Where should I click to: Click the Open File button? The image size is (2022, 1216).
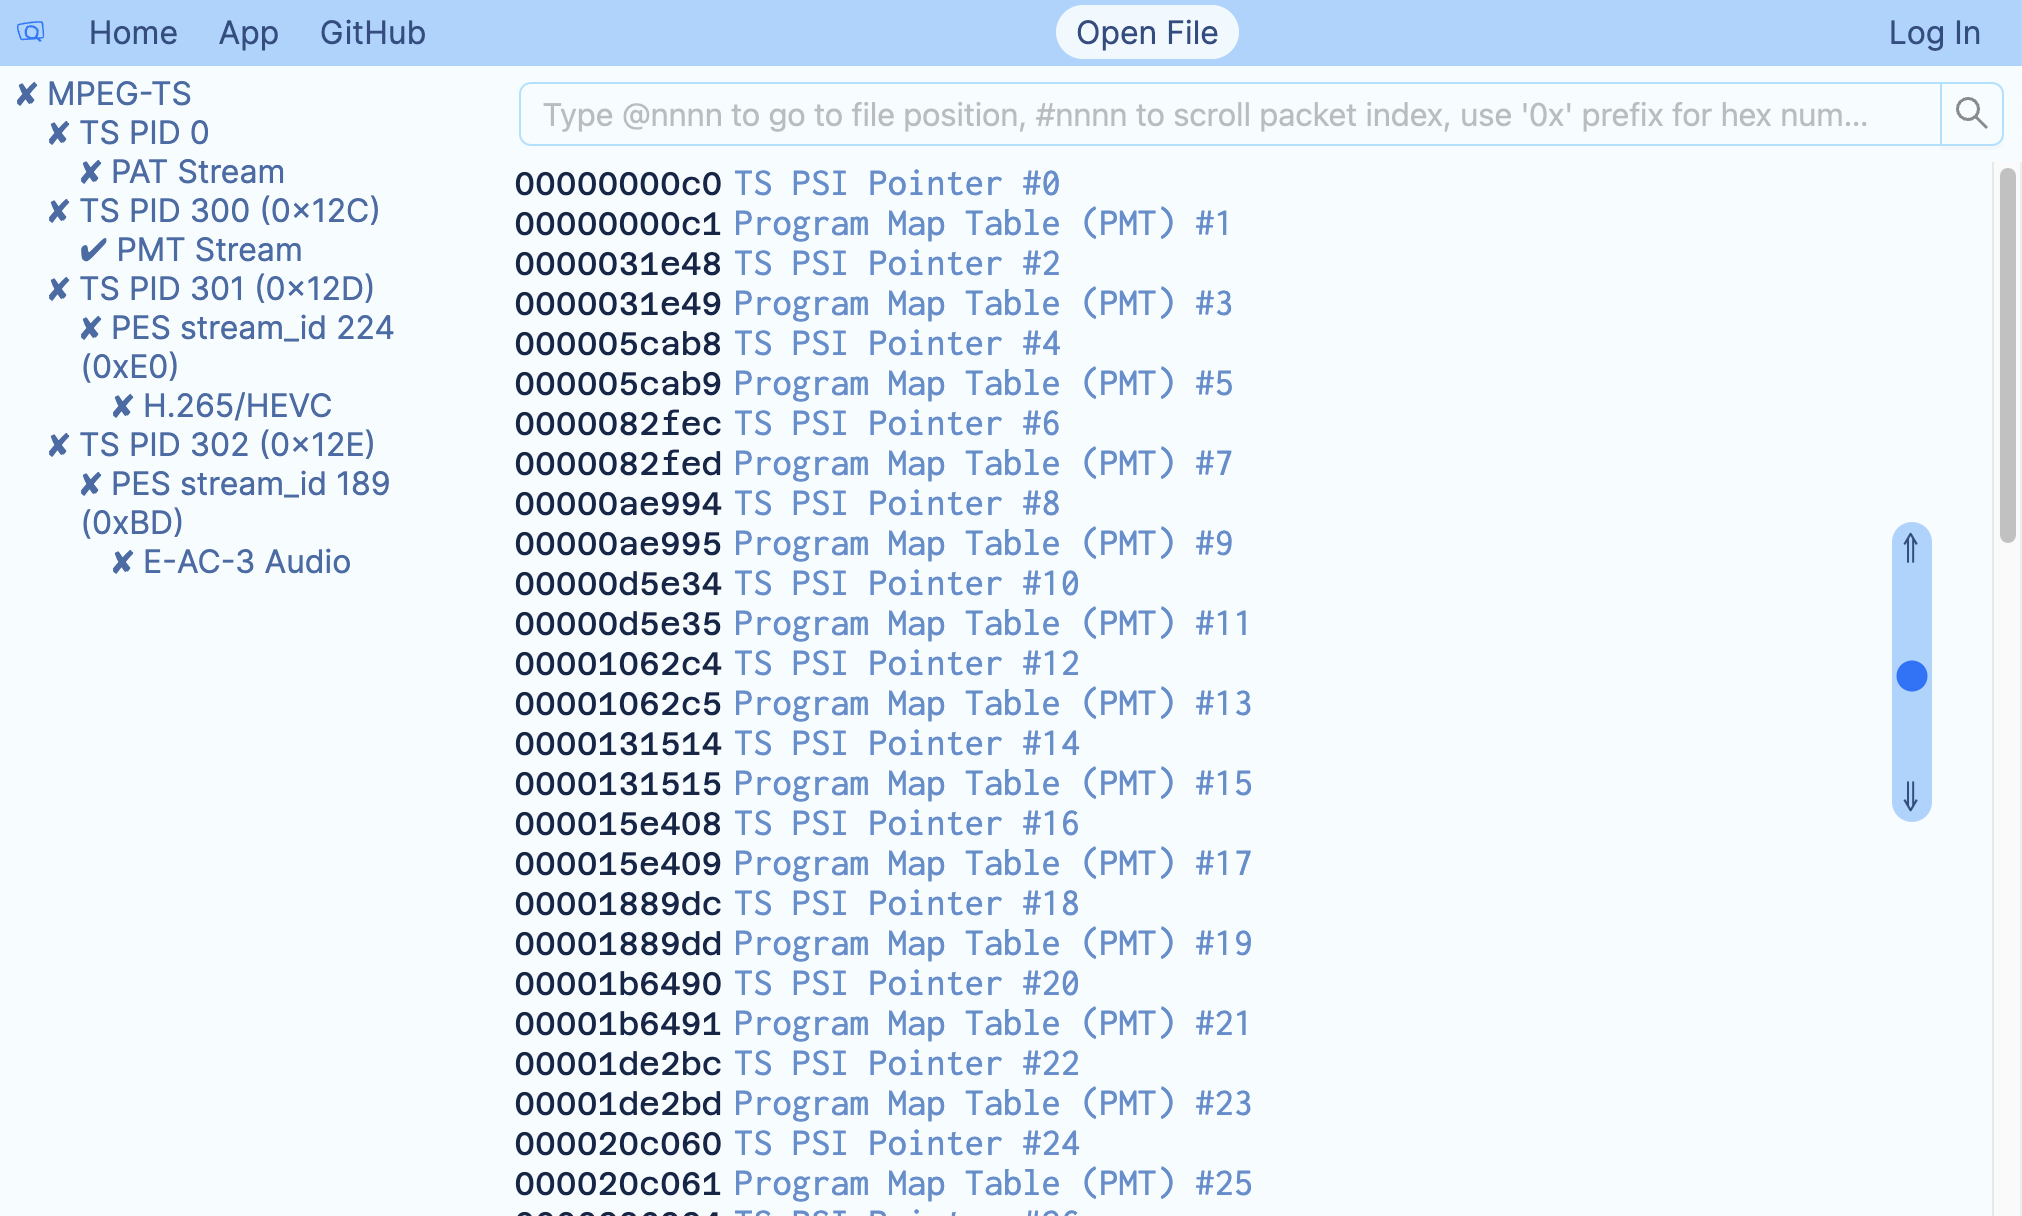pos(1147,31)
